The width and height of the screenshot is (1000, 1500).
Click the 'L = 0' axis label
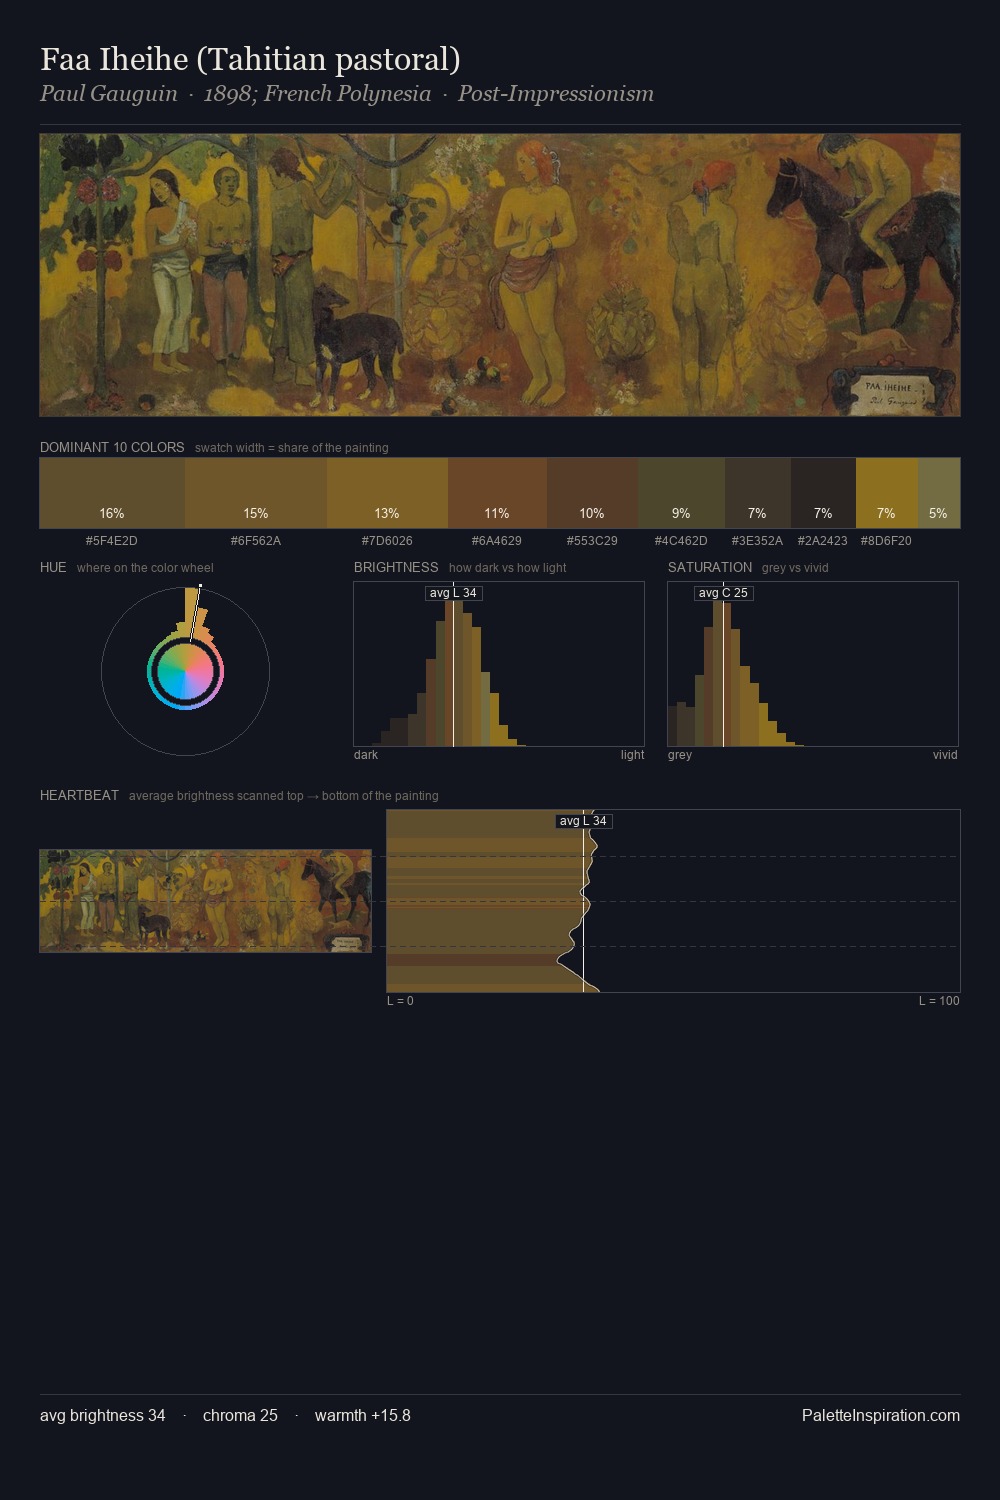point(400,1001)
